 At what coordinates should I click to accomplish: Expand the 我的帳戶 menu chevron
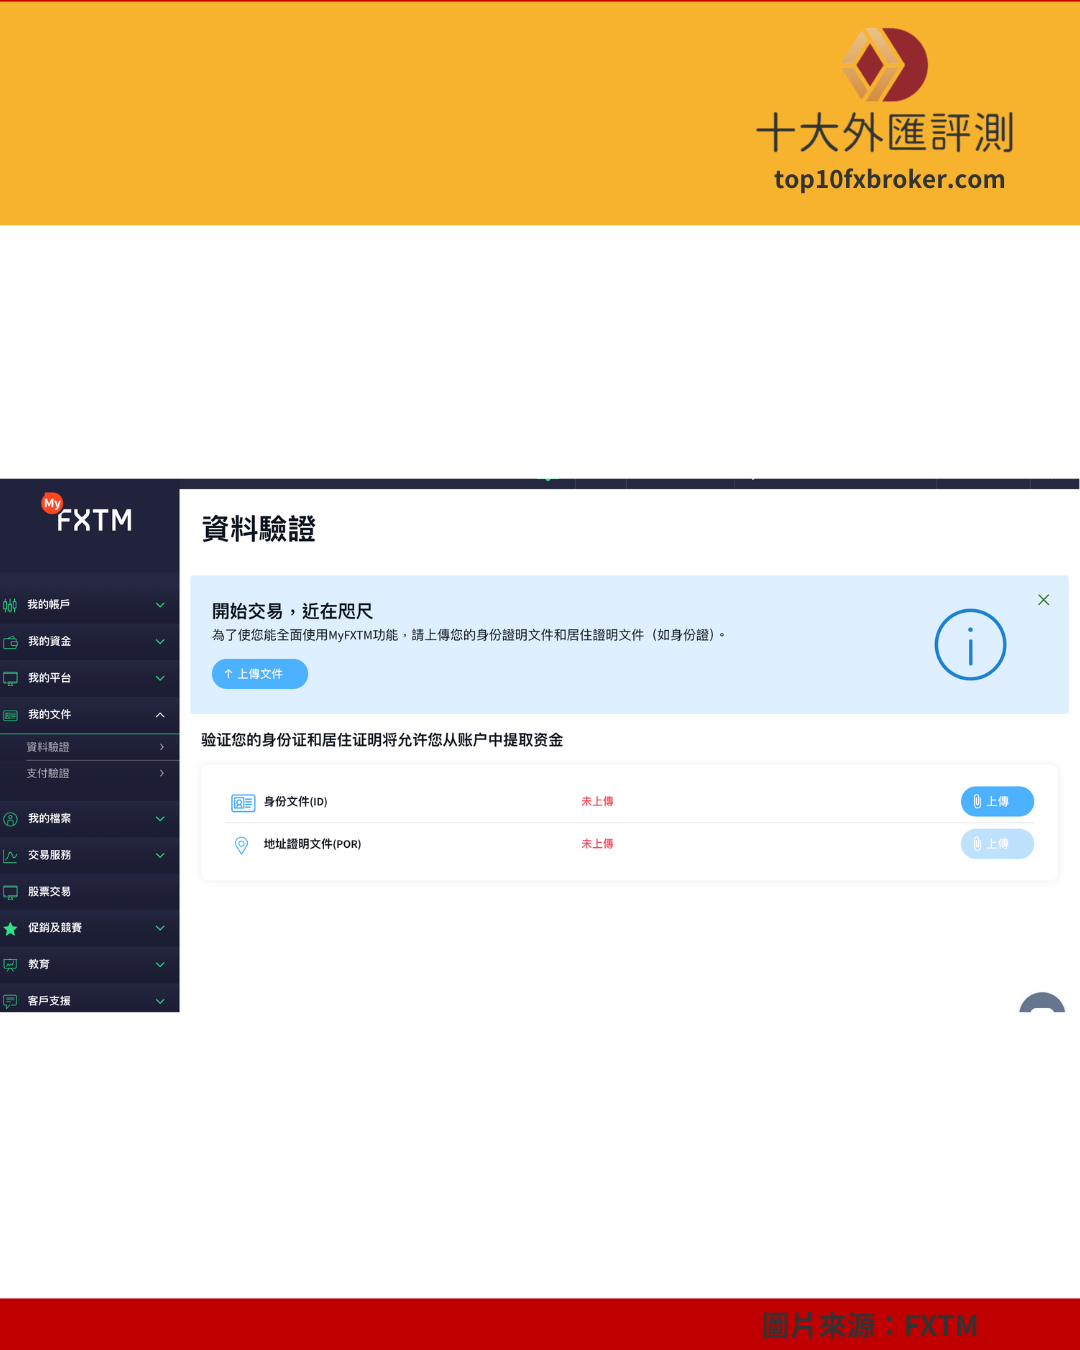160,605
